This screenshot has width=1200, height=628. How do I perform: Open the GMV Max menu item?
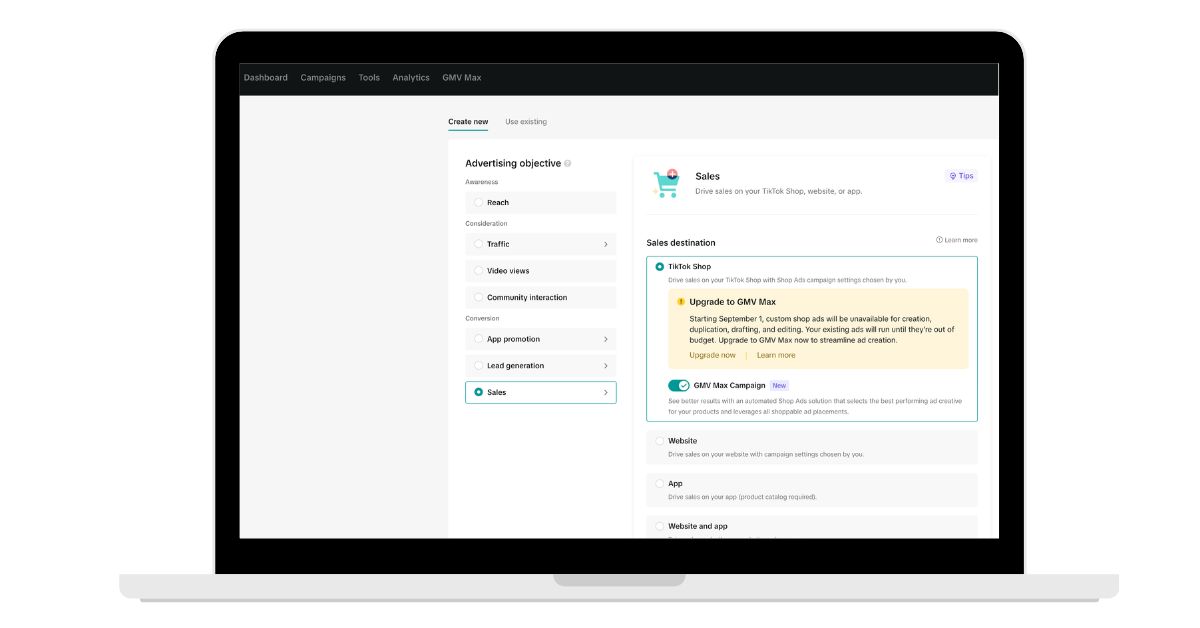coord(462,78)
